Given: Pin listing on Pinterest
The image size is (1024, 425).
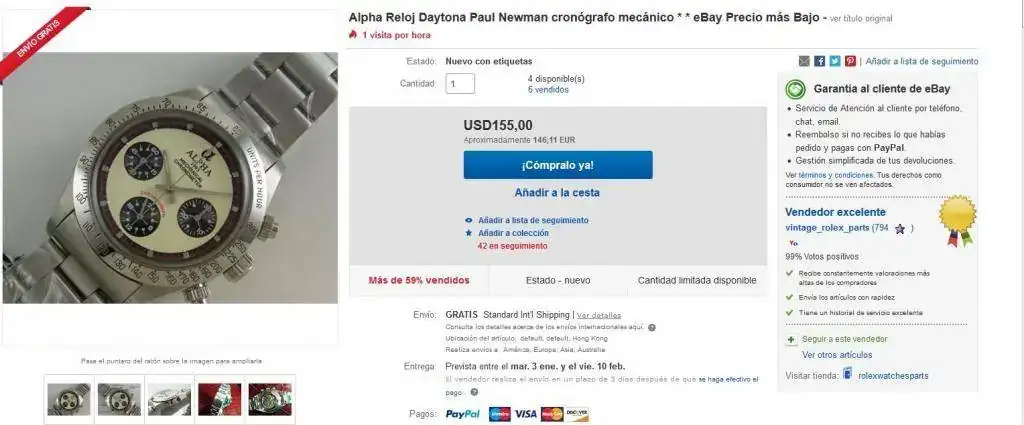Looking at the screenshot, I should [x=849, y=61].
